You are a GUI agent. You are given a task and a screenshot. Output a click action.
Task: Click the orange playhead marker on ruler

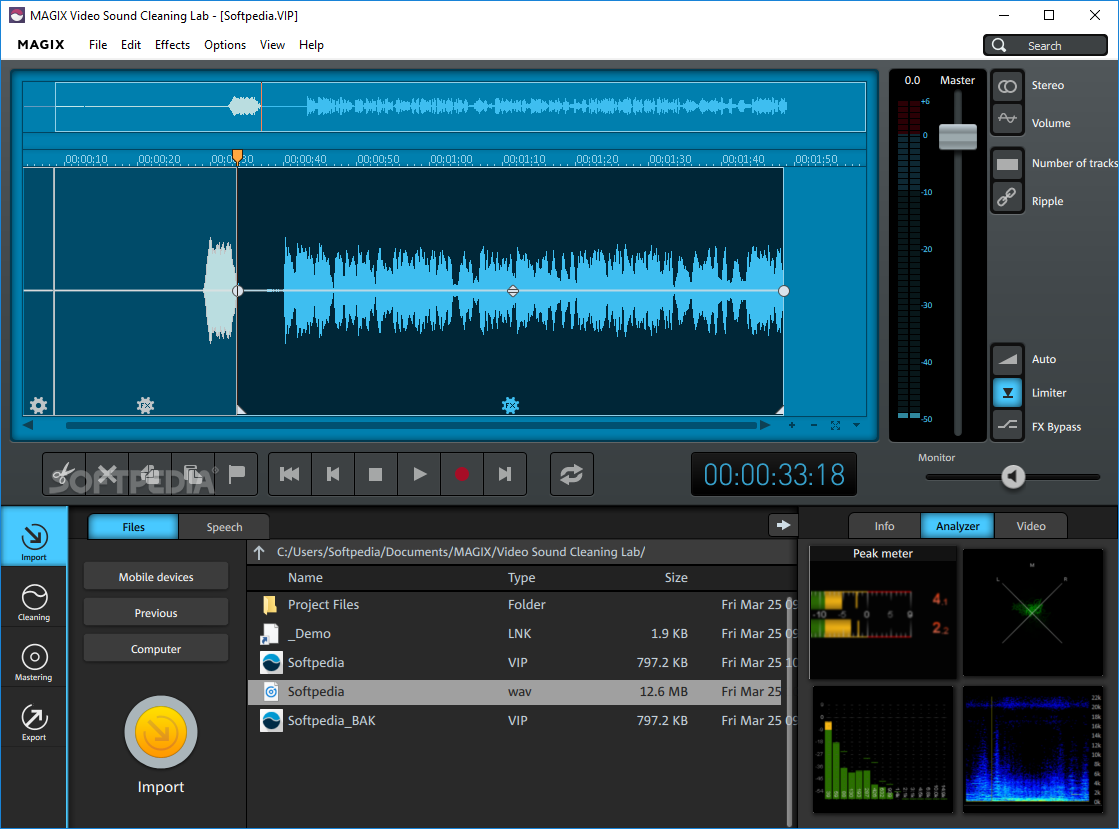pyautogui.click(x=237, y=156)
